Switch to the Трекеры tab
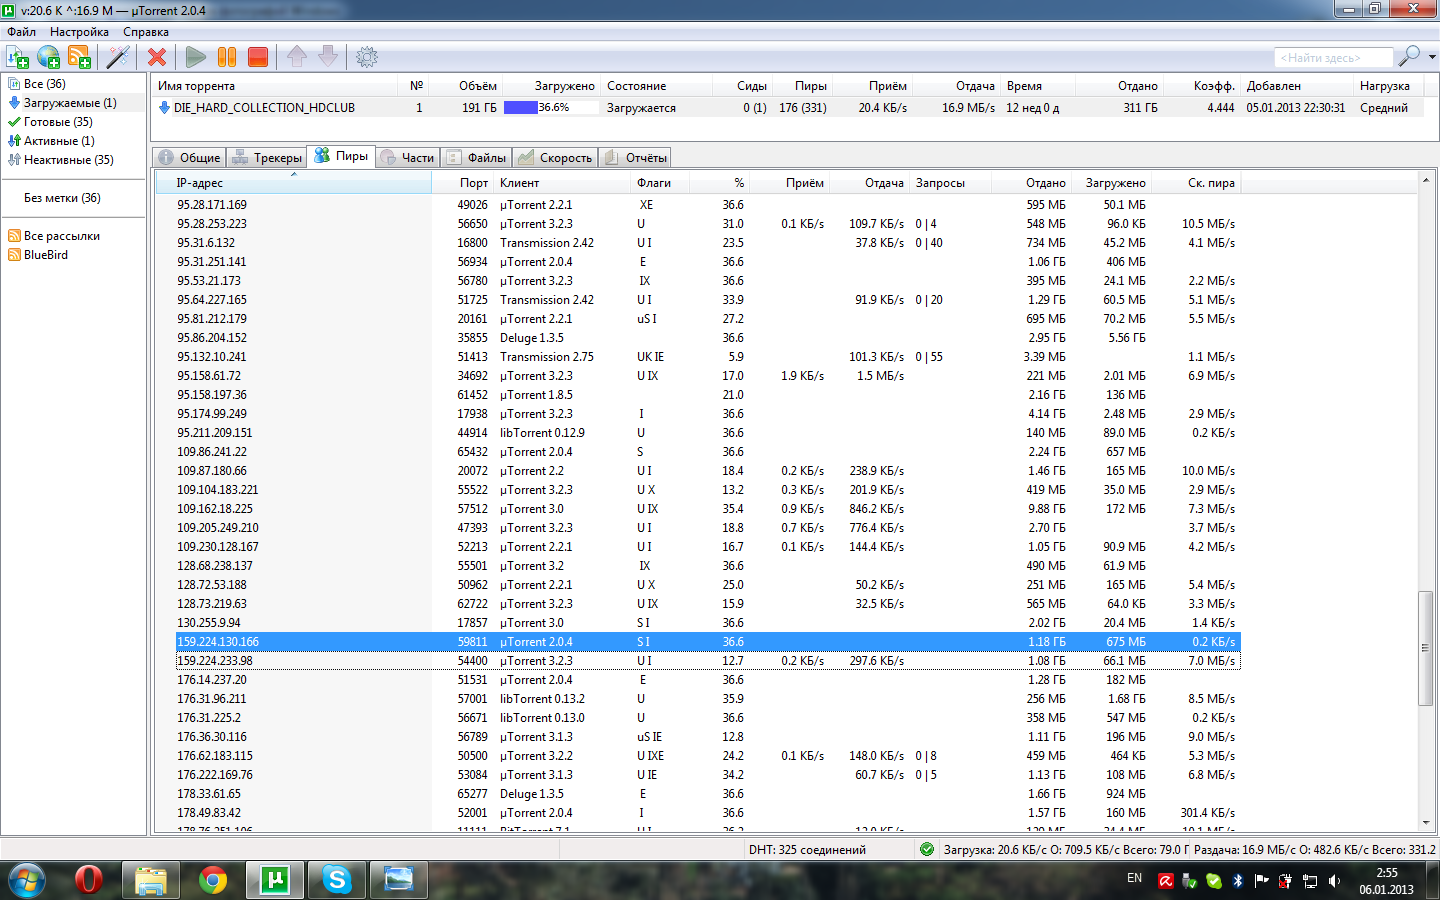The height and width of the screenshot is (900, 1440). tap(267, 158)
